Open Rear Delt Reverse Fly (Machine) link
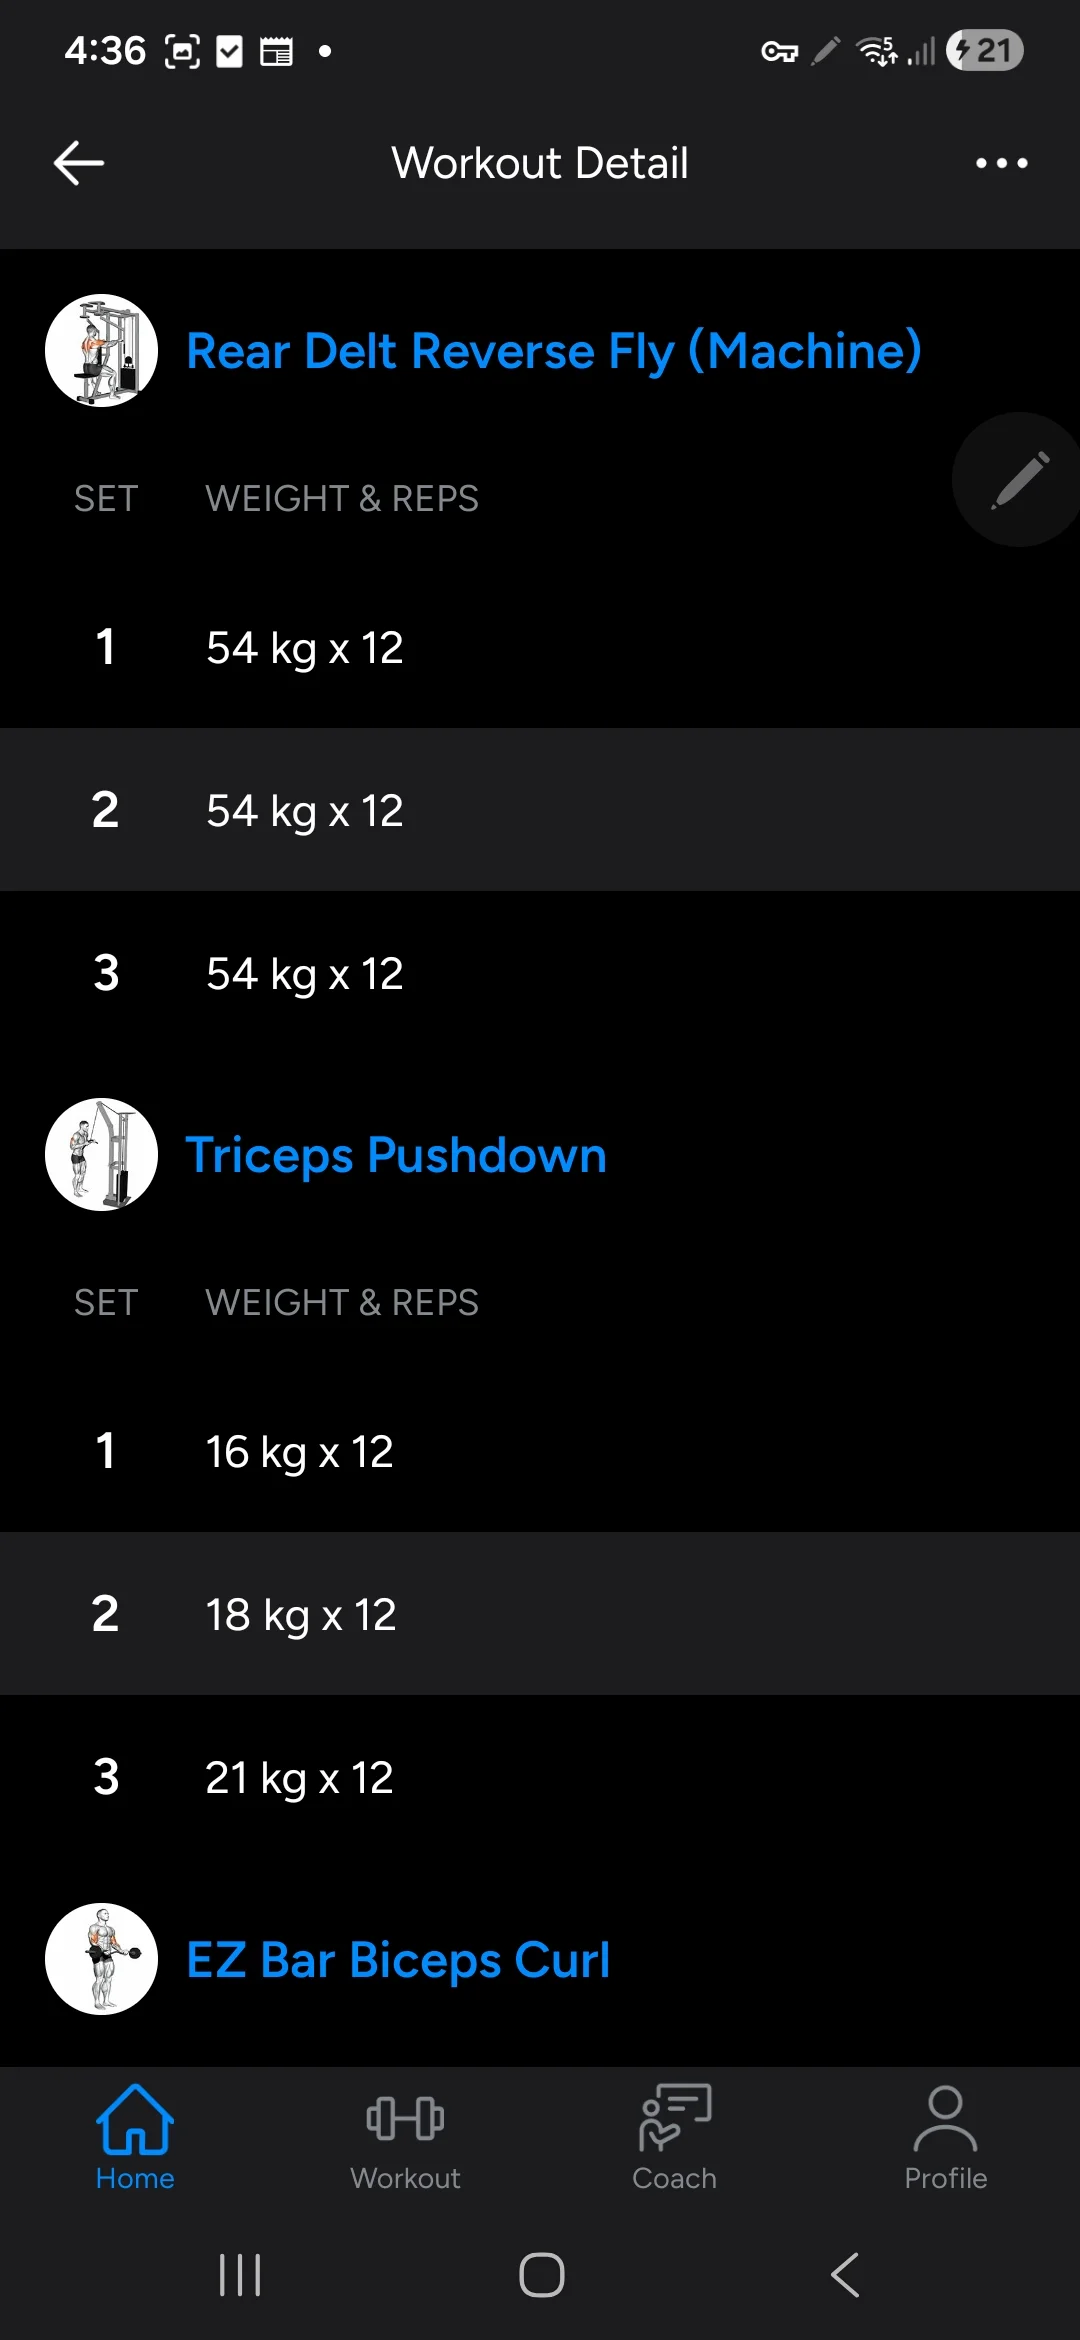The height and width of the screenshot is (2340, 1080). (553, 351)
